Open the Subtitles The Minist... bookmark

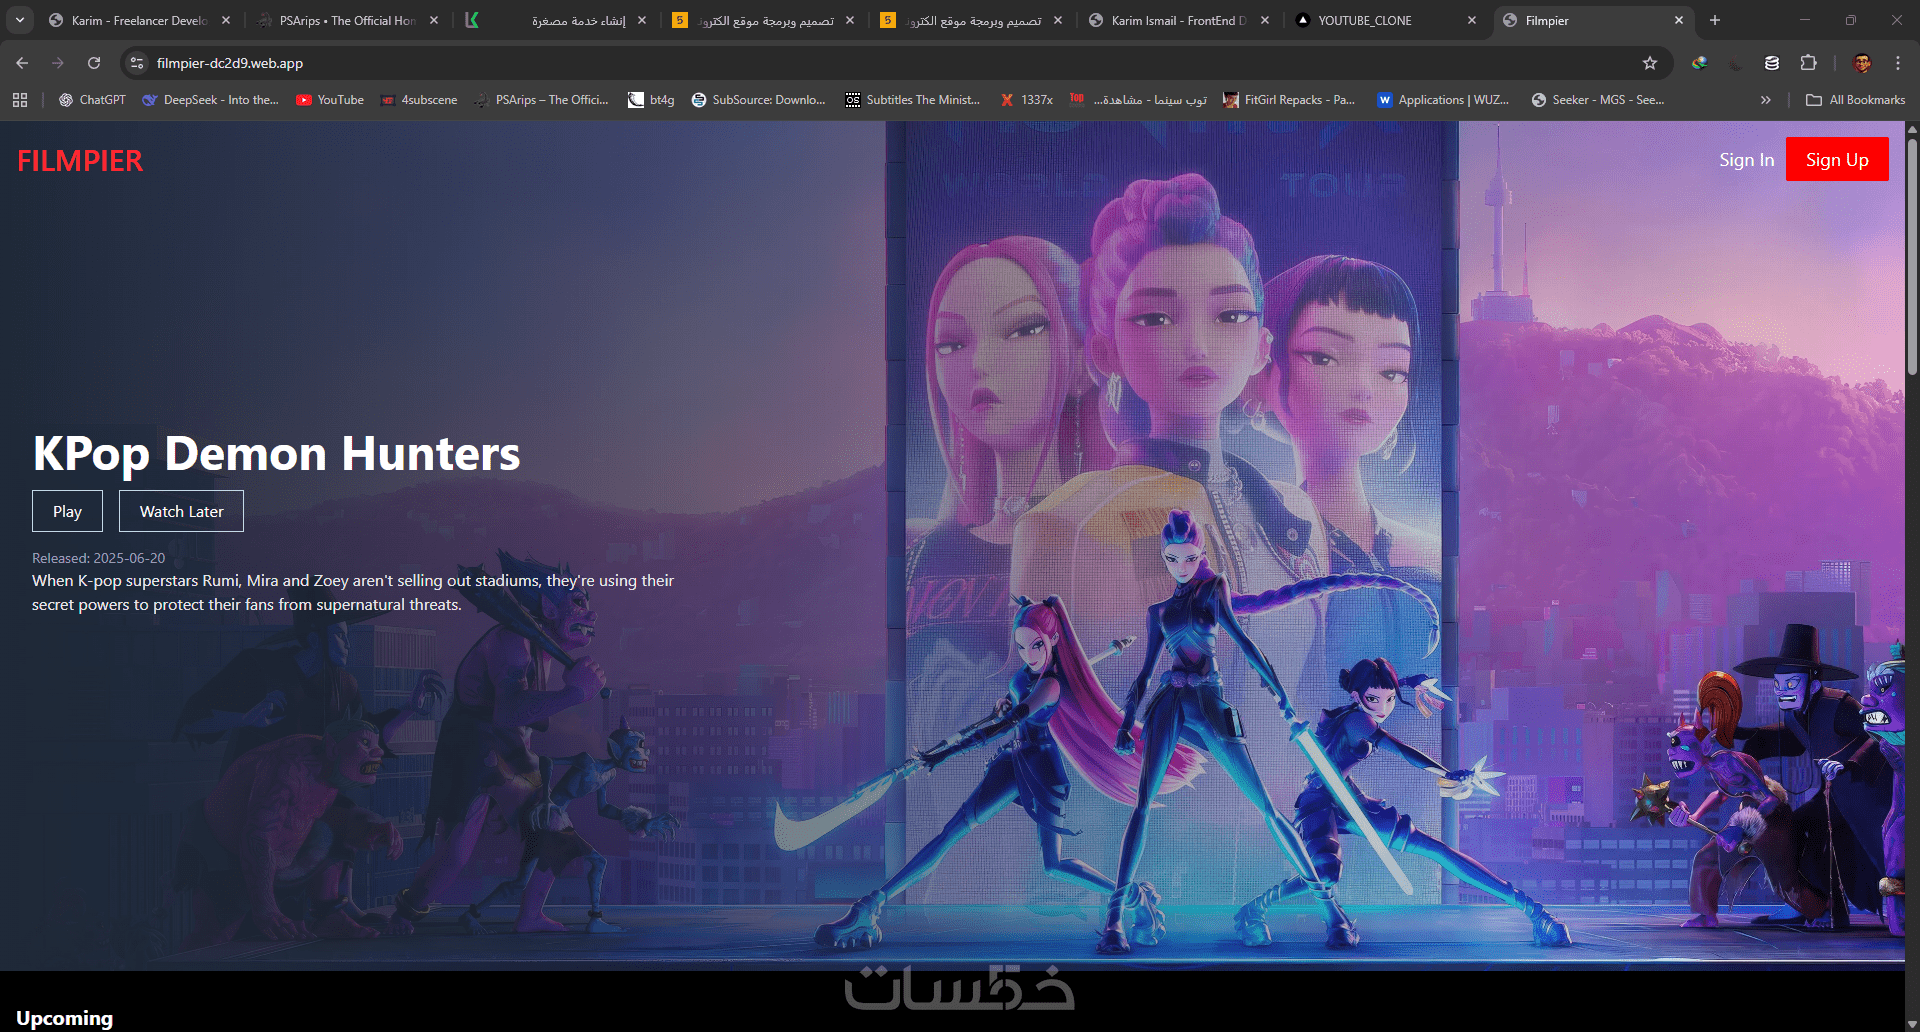click(913, 100)
